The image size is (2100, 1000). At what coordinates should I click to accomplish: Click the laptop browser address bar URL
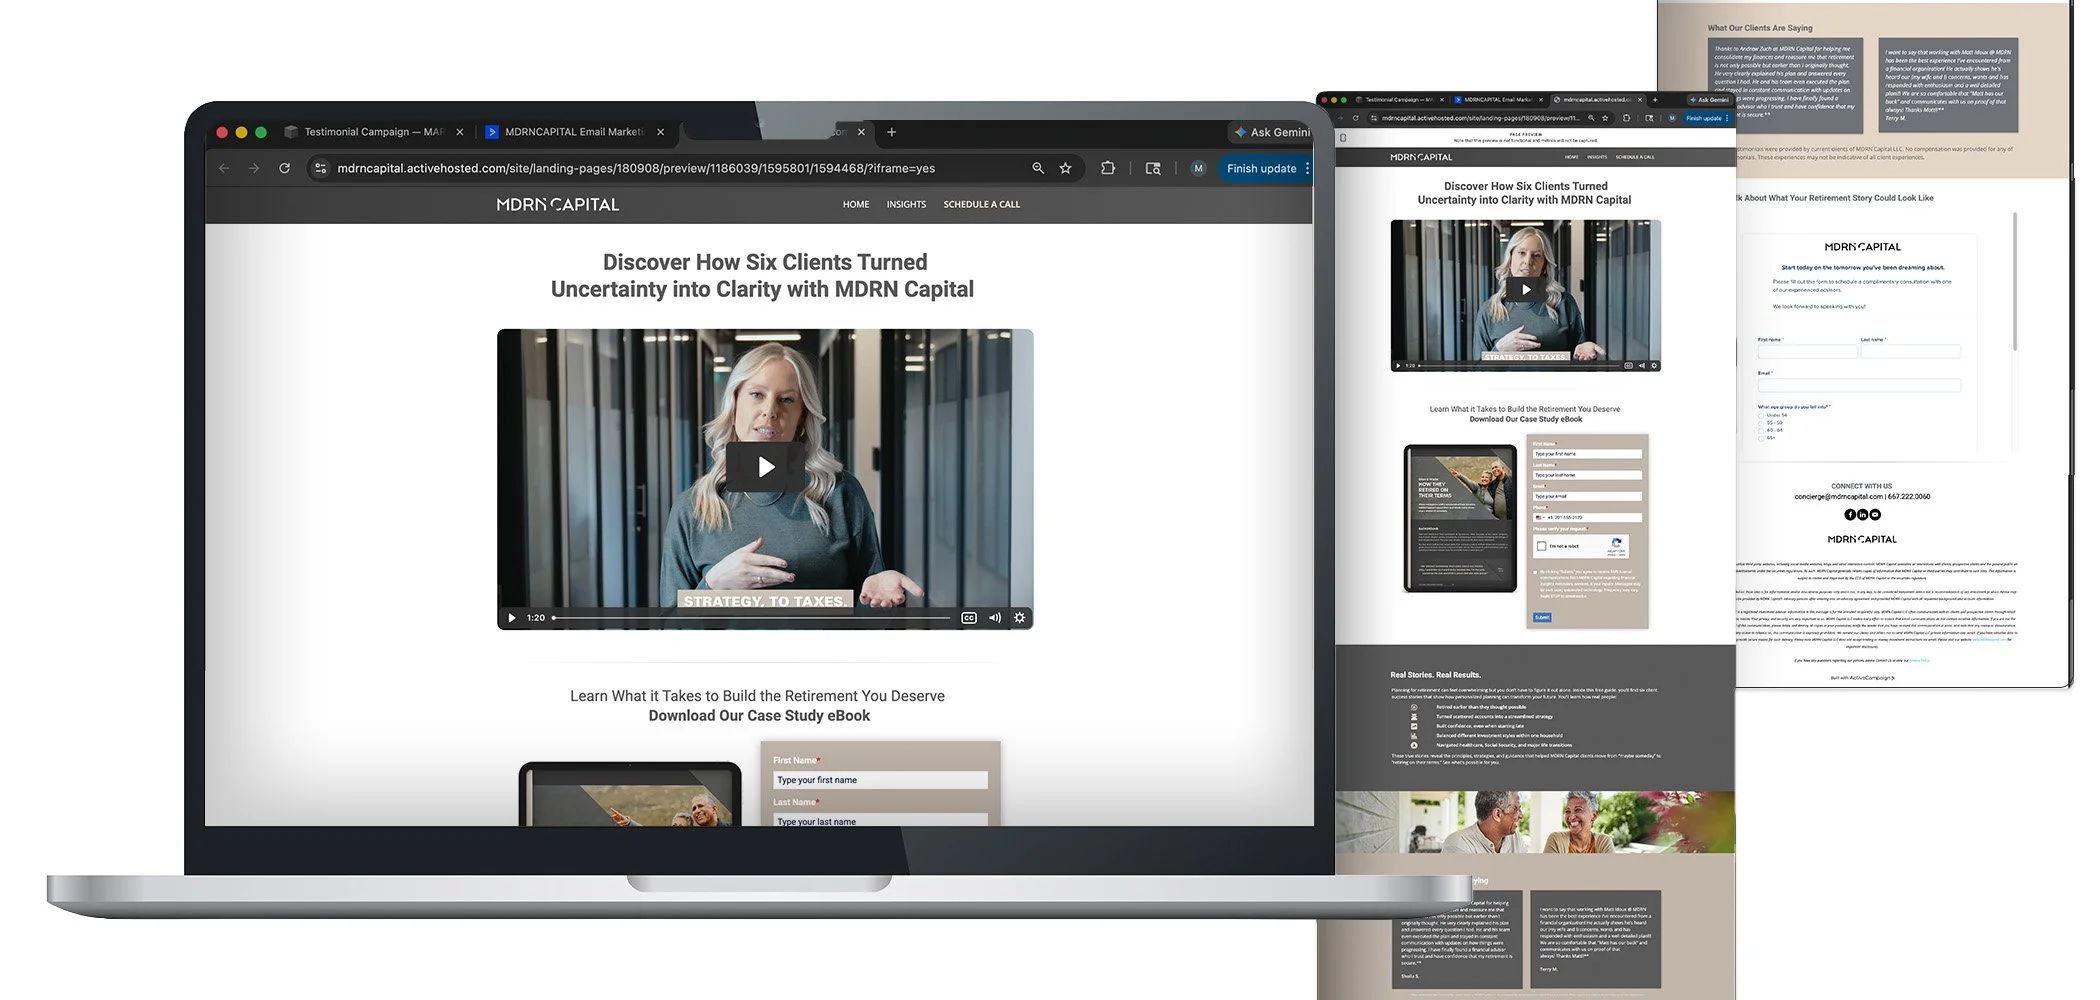point(636,168)
